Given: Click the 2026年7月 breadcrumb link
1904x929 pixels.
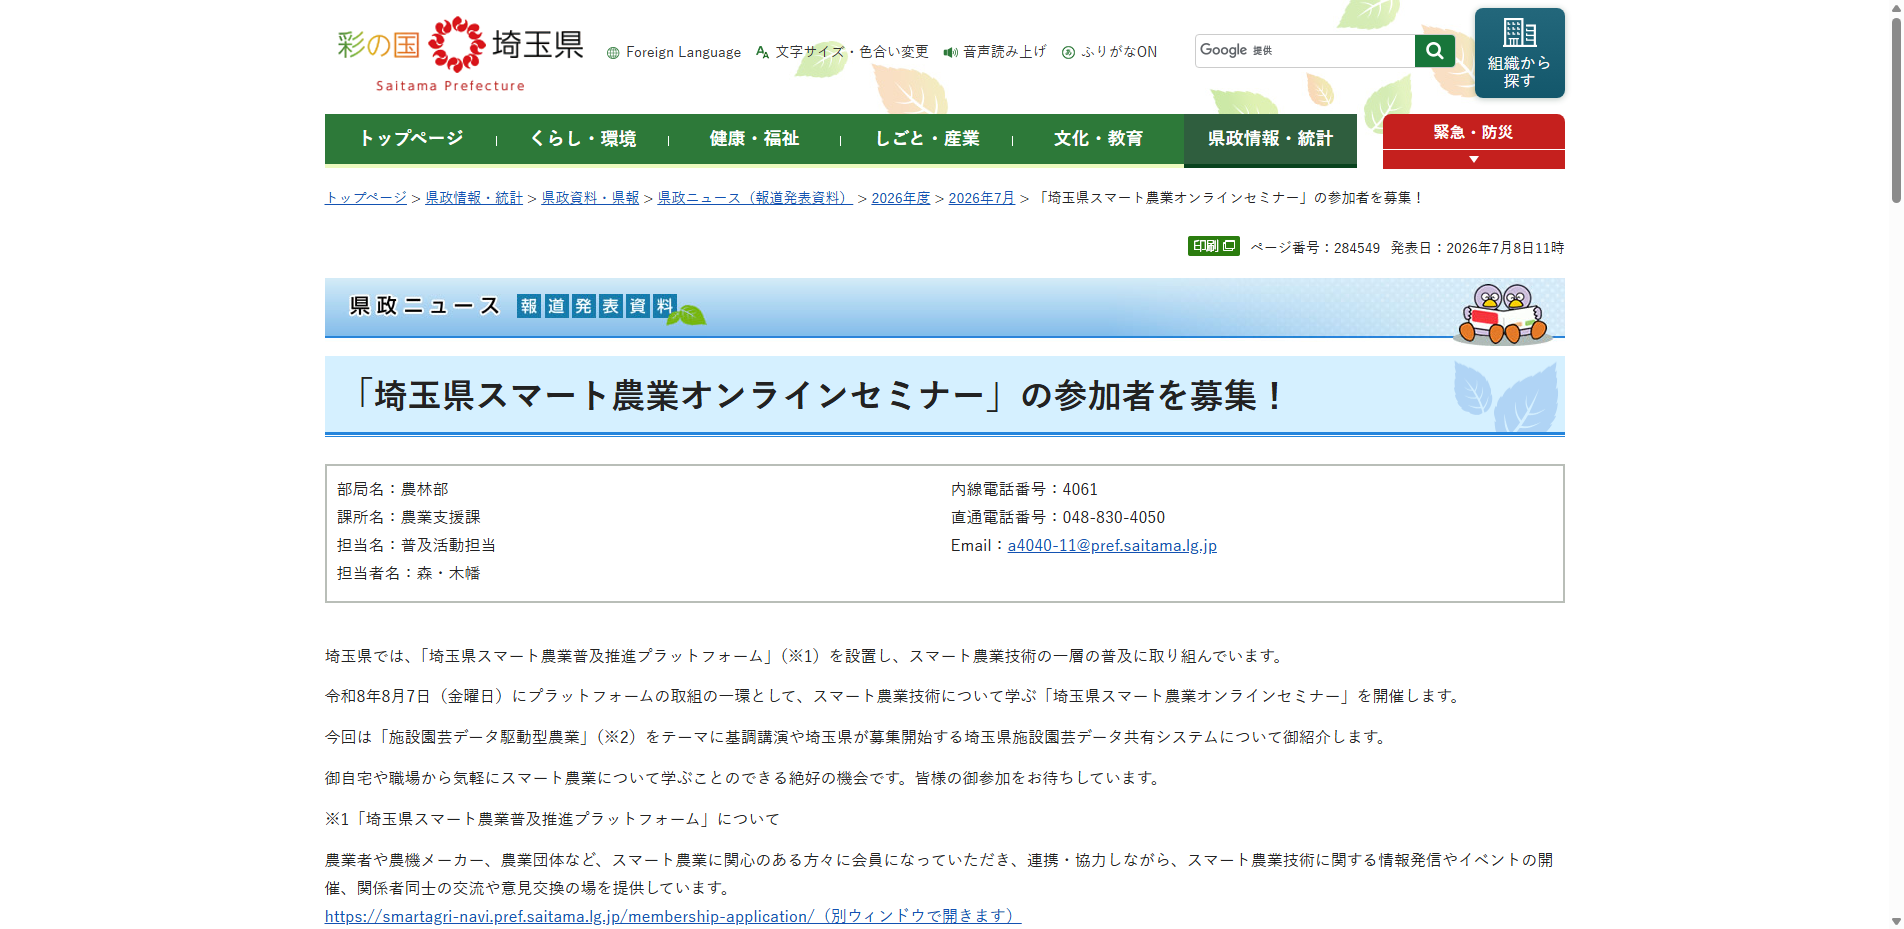Looking at the screenshot, I should pyautogui.click(x=981, y=198).
